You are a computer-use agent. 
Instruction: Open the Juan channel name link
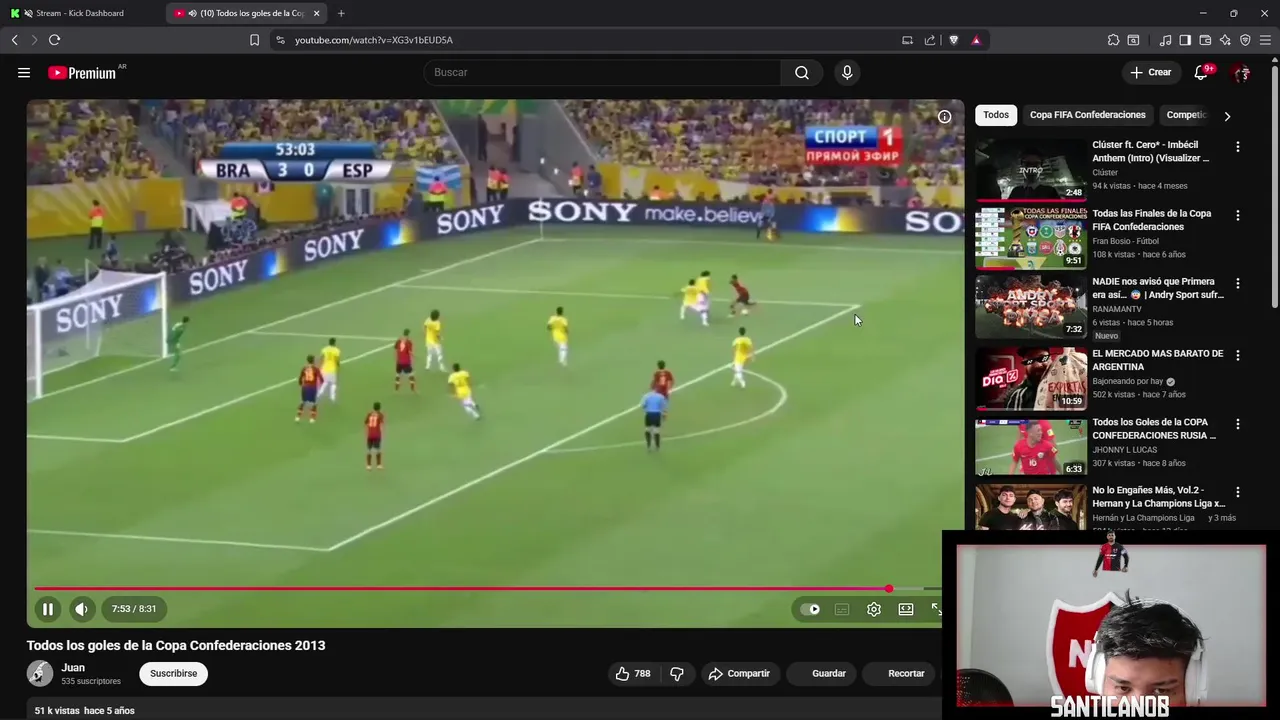tap(73, 668)
